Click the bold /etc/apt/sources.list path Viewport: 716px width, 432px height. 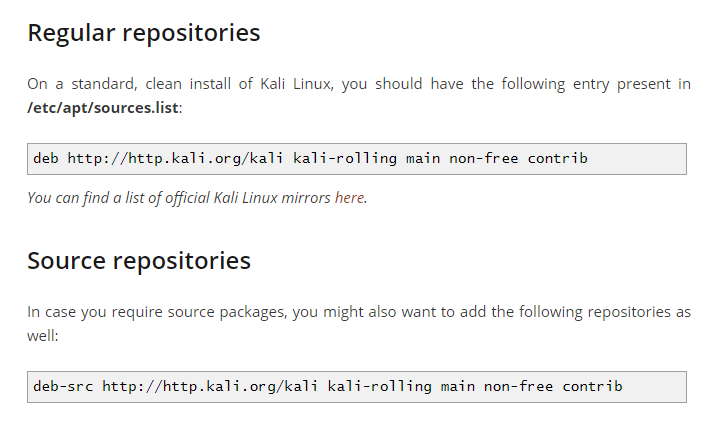[x=103, y=108]
